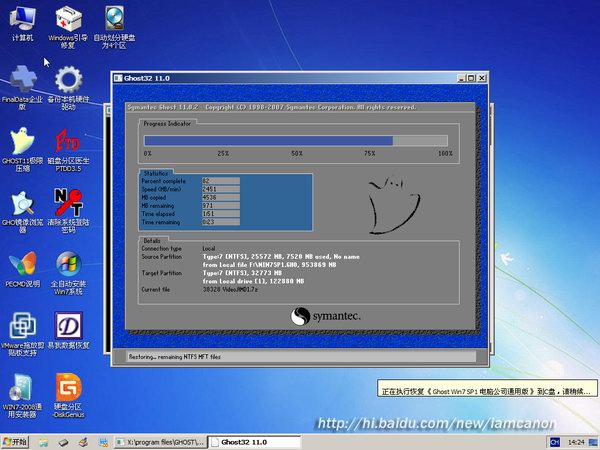The height and width of the screenshot is (450, 600).
Task: Launch the FinalData企业版 icon
Action: click(22, 88)
